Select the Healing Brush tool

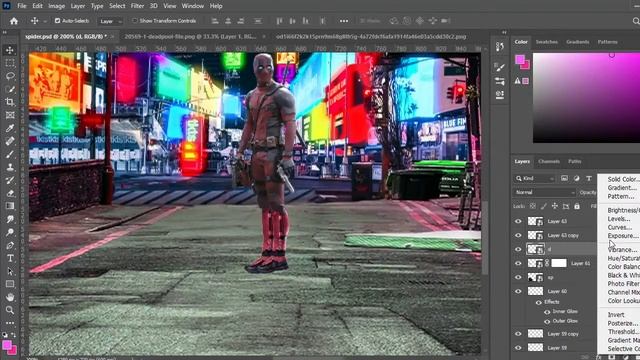point(10,142)
